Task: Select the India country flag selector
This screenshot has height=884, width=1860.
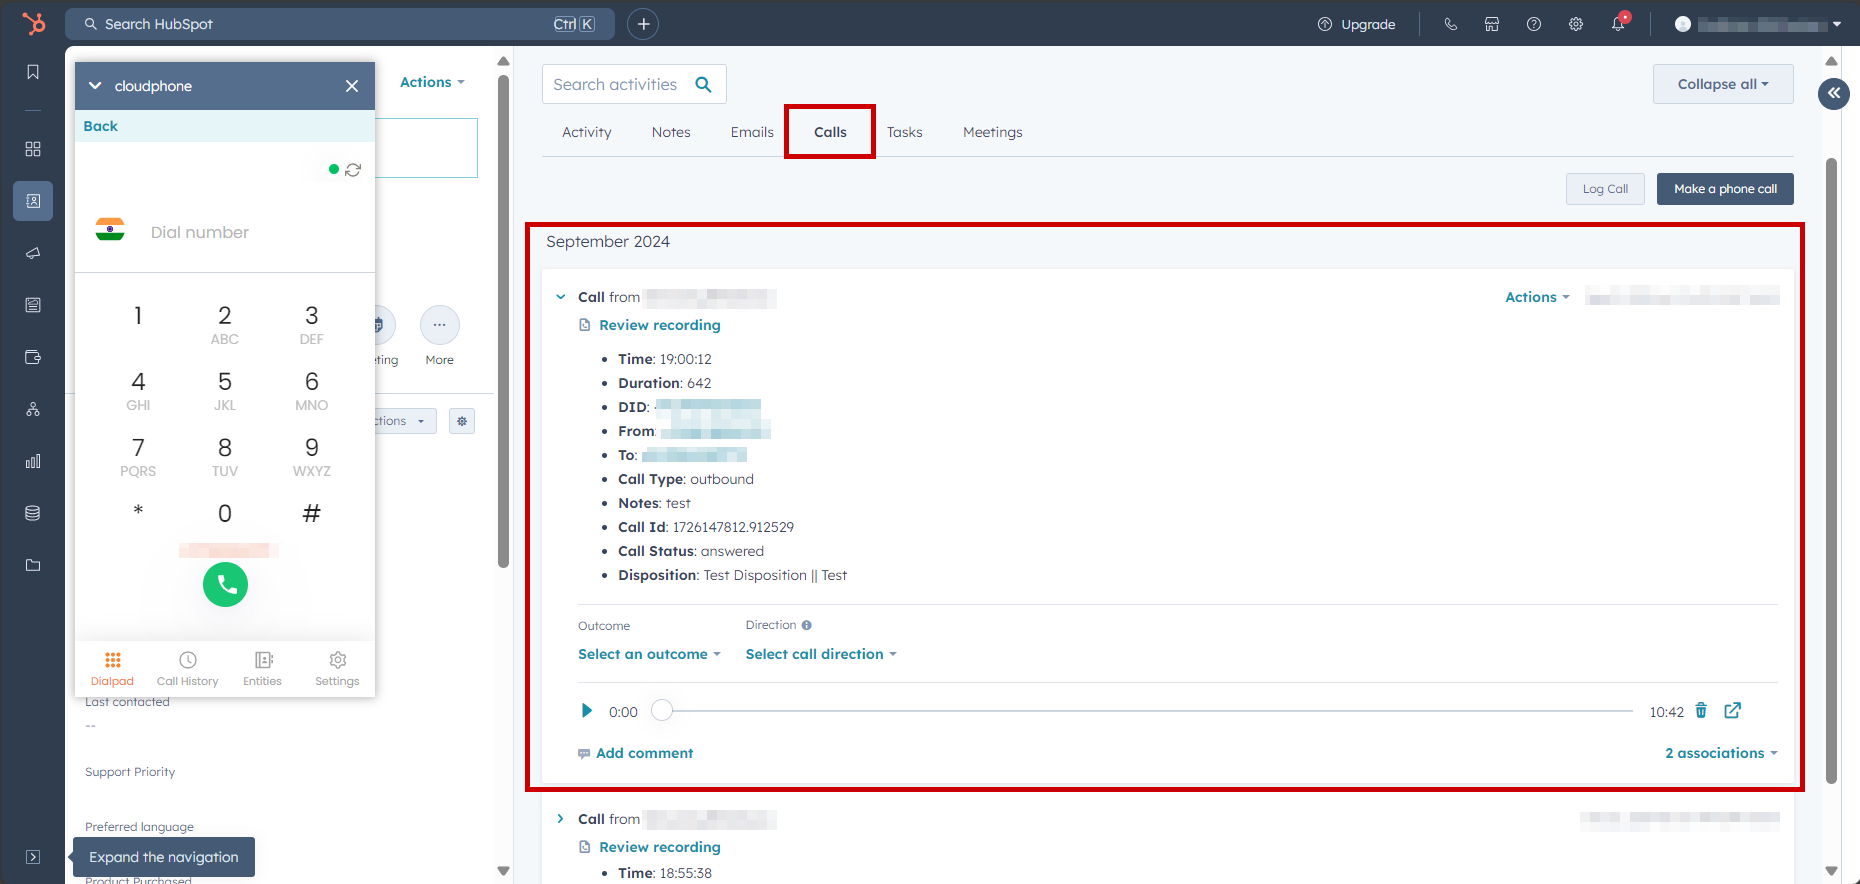Action: tap(110, 230)
